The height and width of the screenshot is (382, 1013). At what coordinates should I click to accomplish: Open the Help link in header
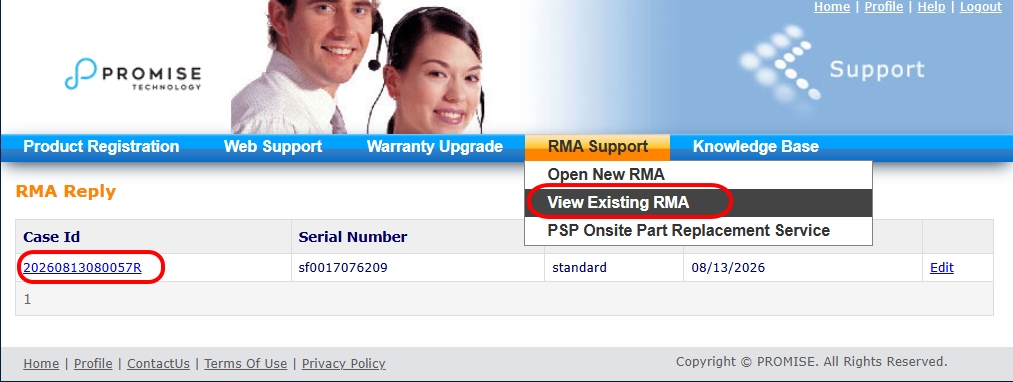click(x=931, y=6)
